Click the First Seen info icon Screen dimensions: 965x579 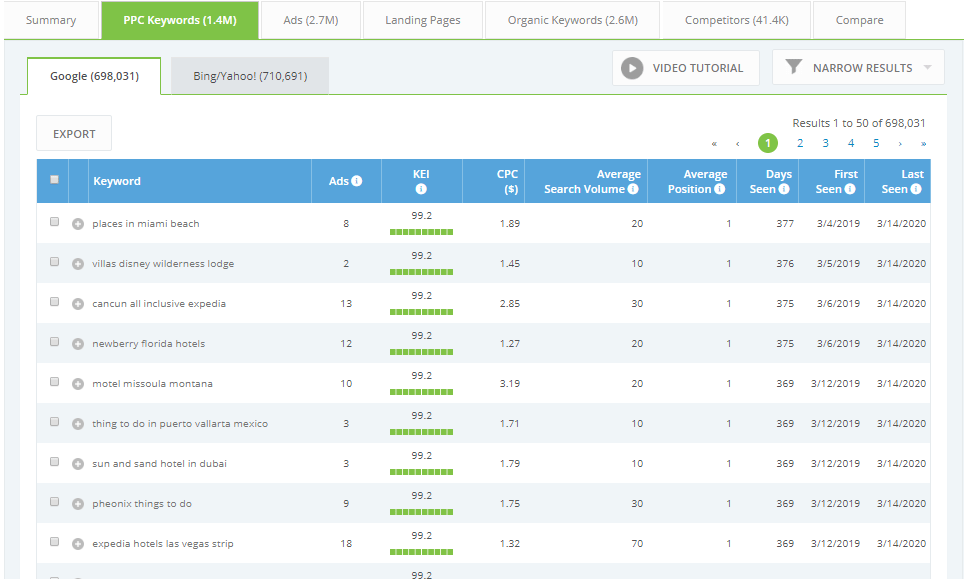point(850,189)
